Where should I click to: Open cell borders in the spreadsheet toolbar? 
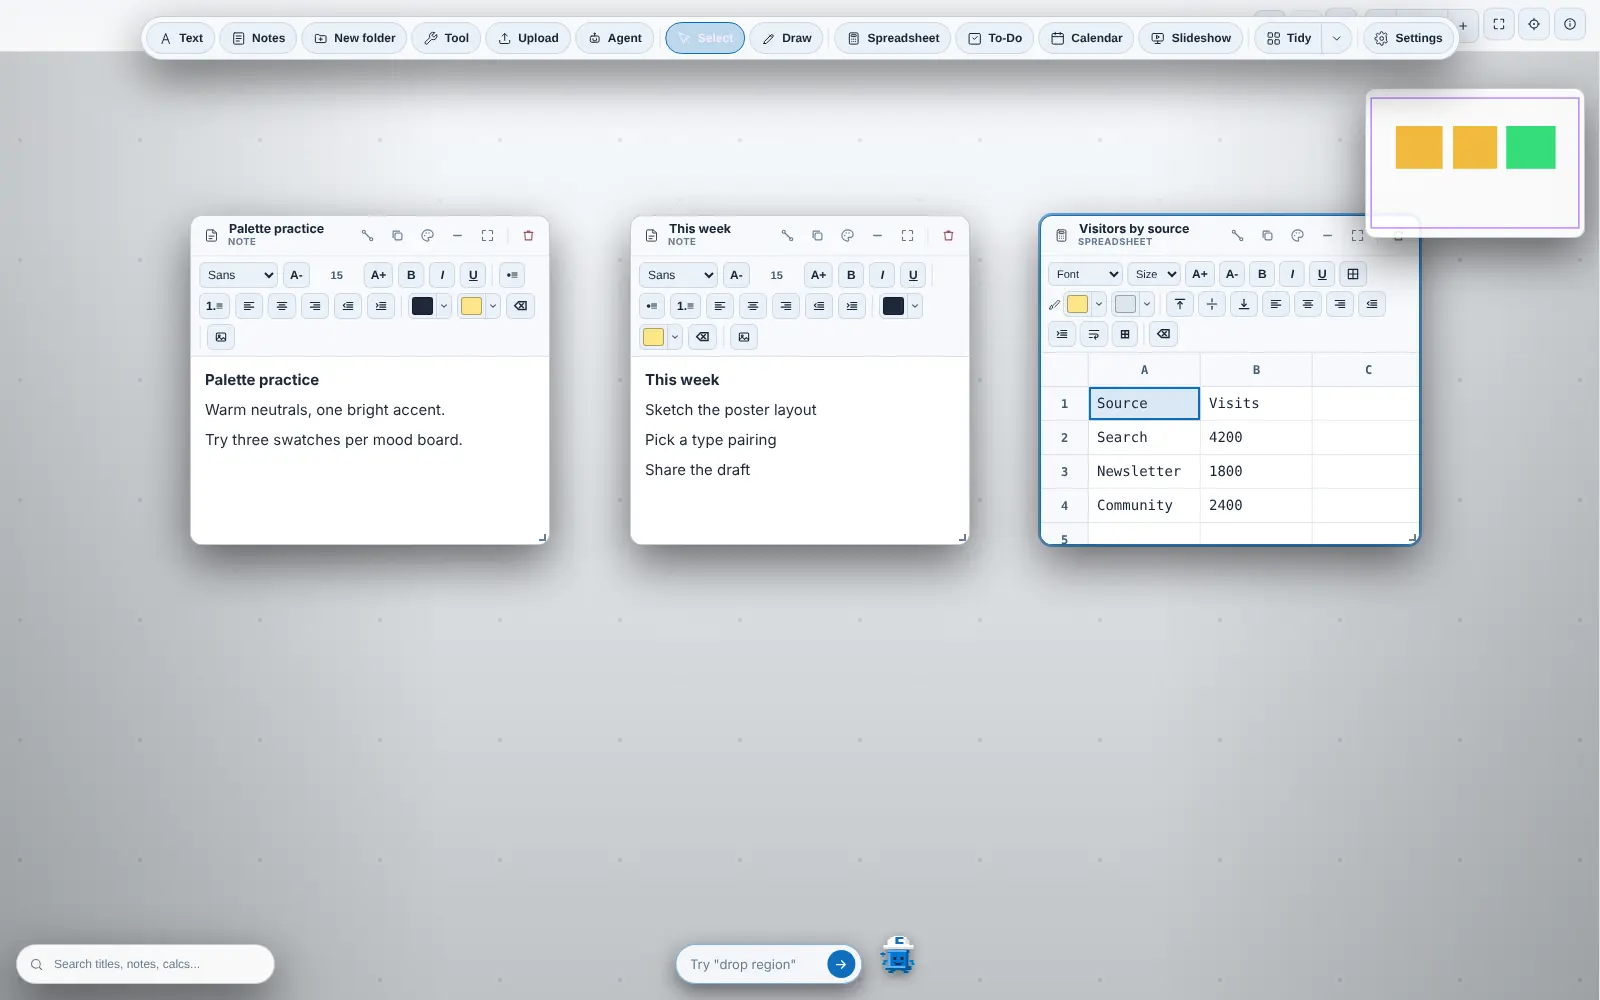(x=1353, y=274)
